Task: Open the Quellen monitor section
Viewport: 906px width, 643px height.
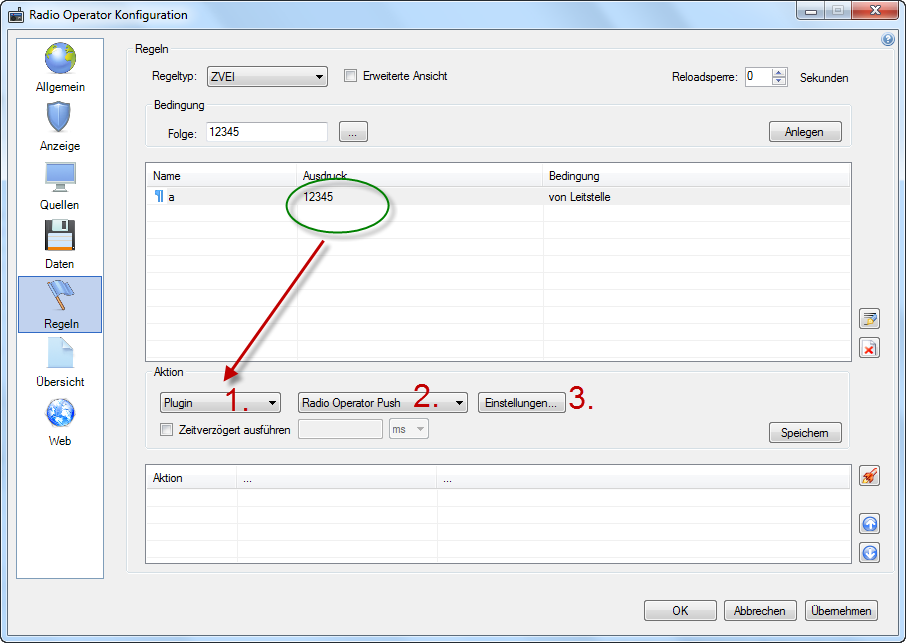Action: [x=60, y=186]
